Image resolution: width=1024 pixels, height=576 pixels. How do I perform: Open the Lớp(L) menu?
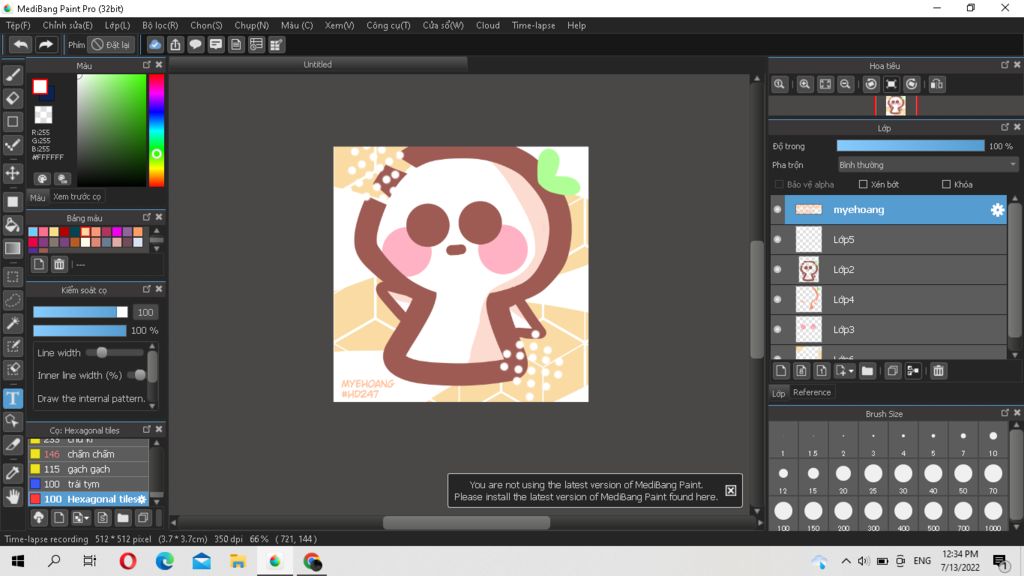[x=118, y=25]
